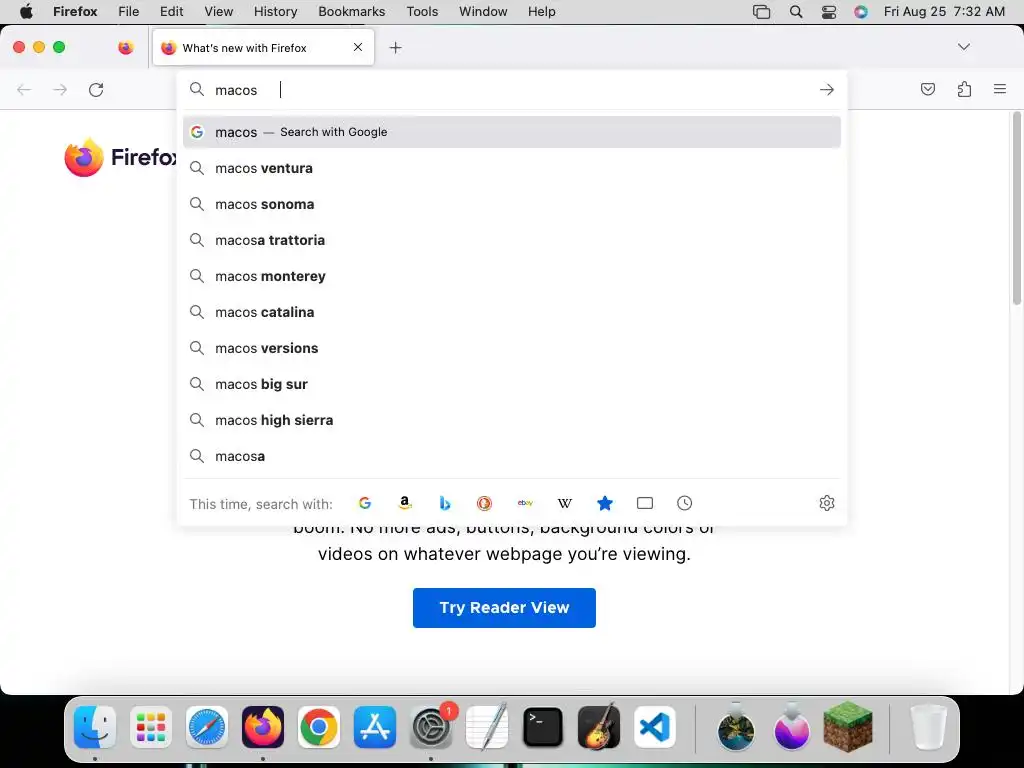Open the Help menu
Viewport: 1024px width, 768px height.
541,12
